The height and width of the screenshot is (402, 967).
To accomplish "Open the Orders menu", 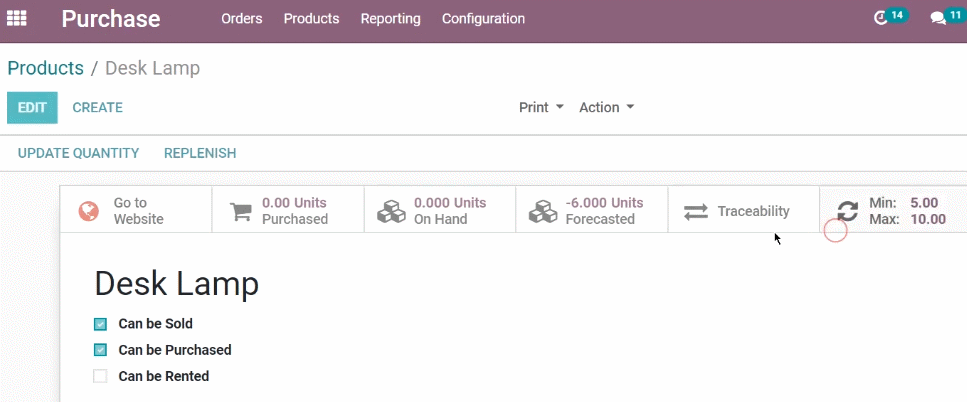I will (x=242, y=19).
